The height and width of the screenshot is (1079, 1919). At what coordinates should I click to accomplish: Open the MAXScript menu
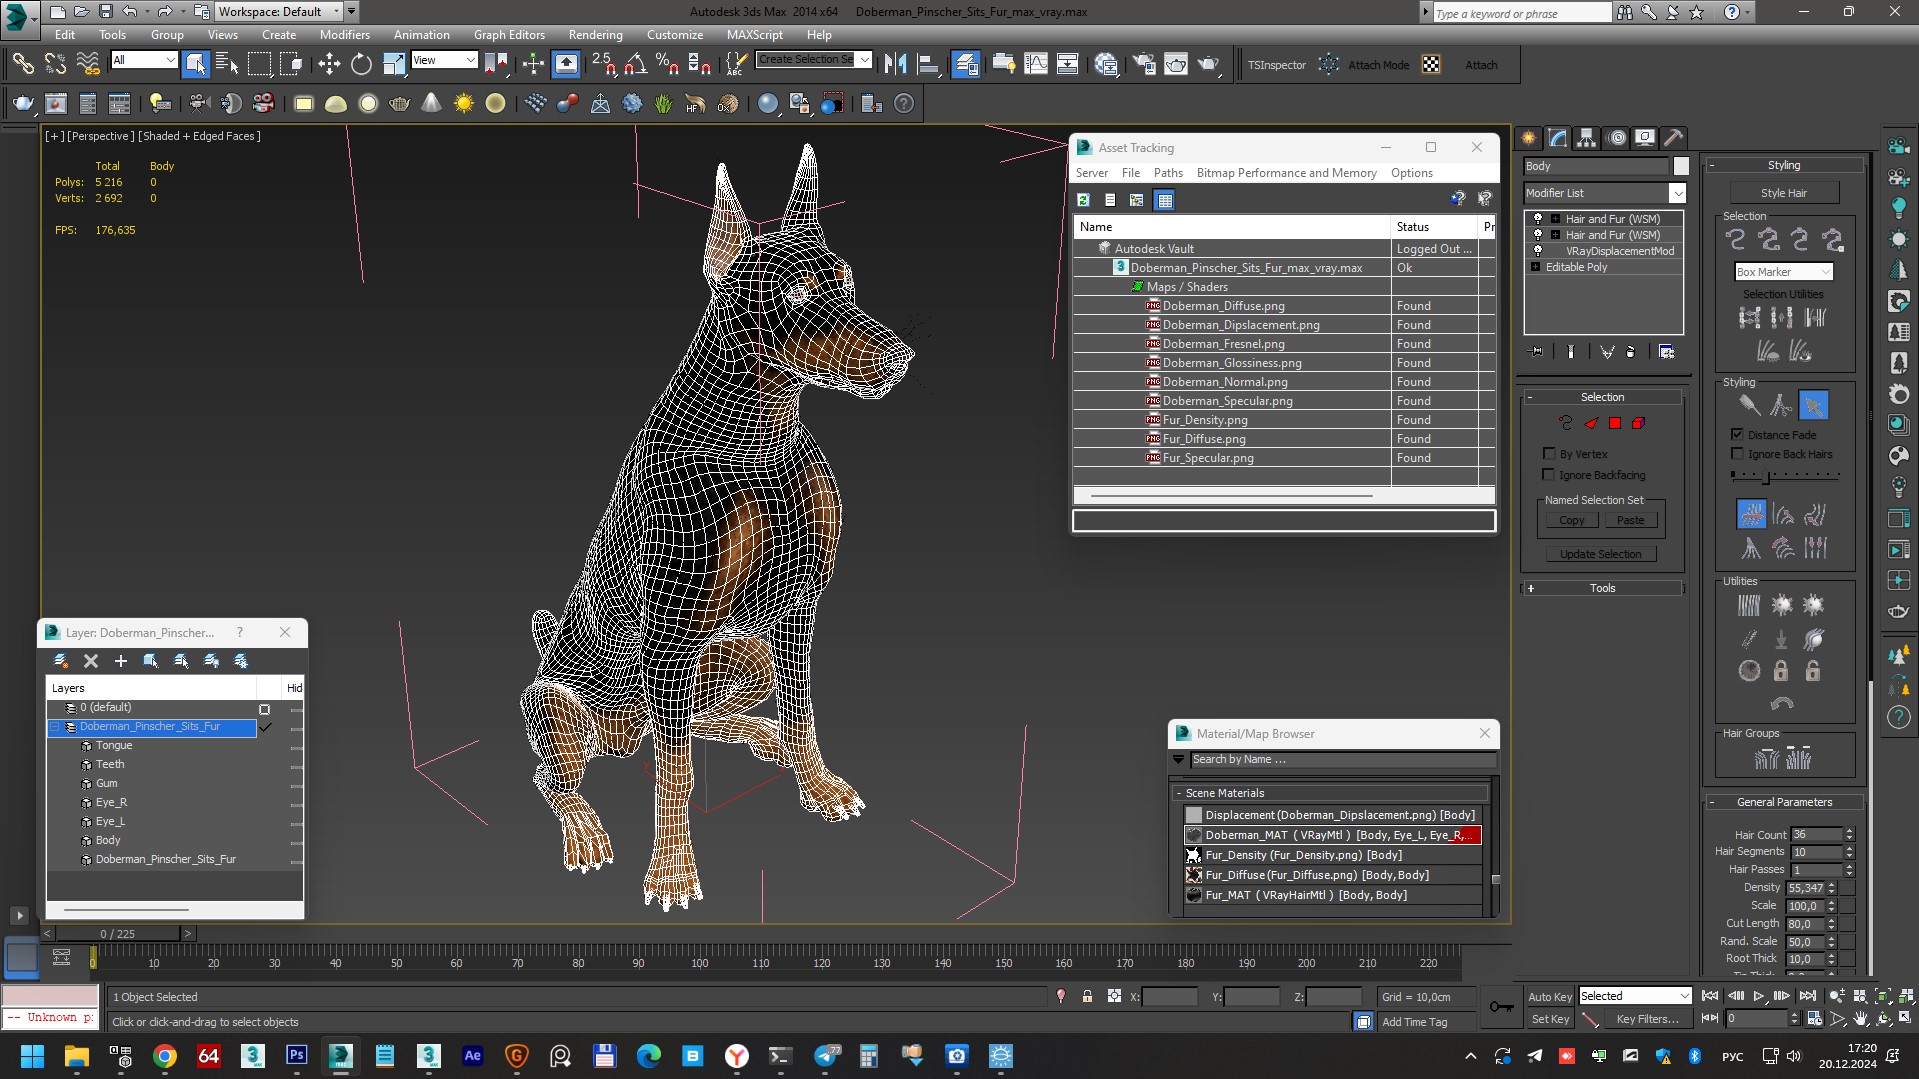click(754, 34)
